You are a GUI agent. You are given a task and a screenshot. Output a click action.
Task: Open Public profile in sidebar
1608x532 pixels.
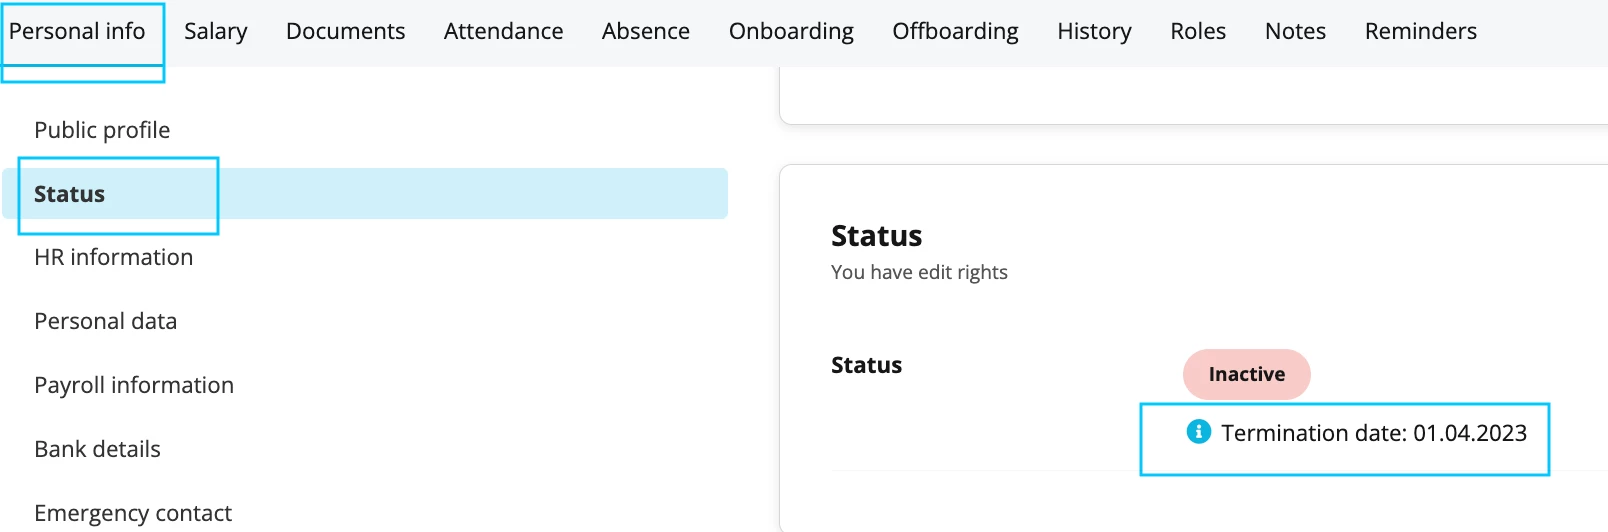click(102, 130)
